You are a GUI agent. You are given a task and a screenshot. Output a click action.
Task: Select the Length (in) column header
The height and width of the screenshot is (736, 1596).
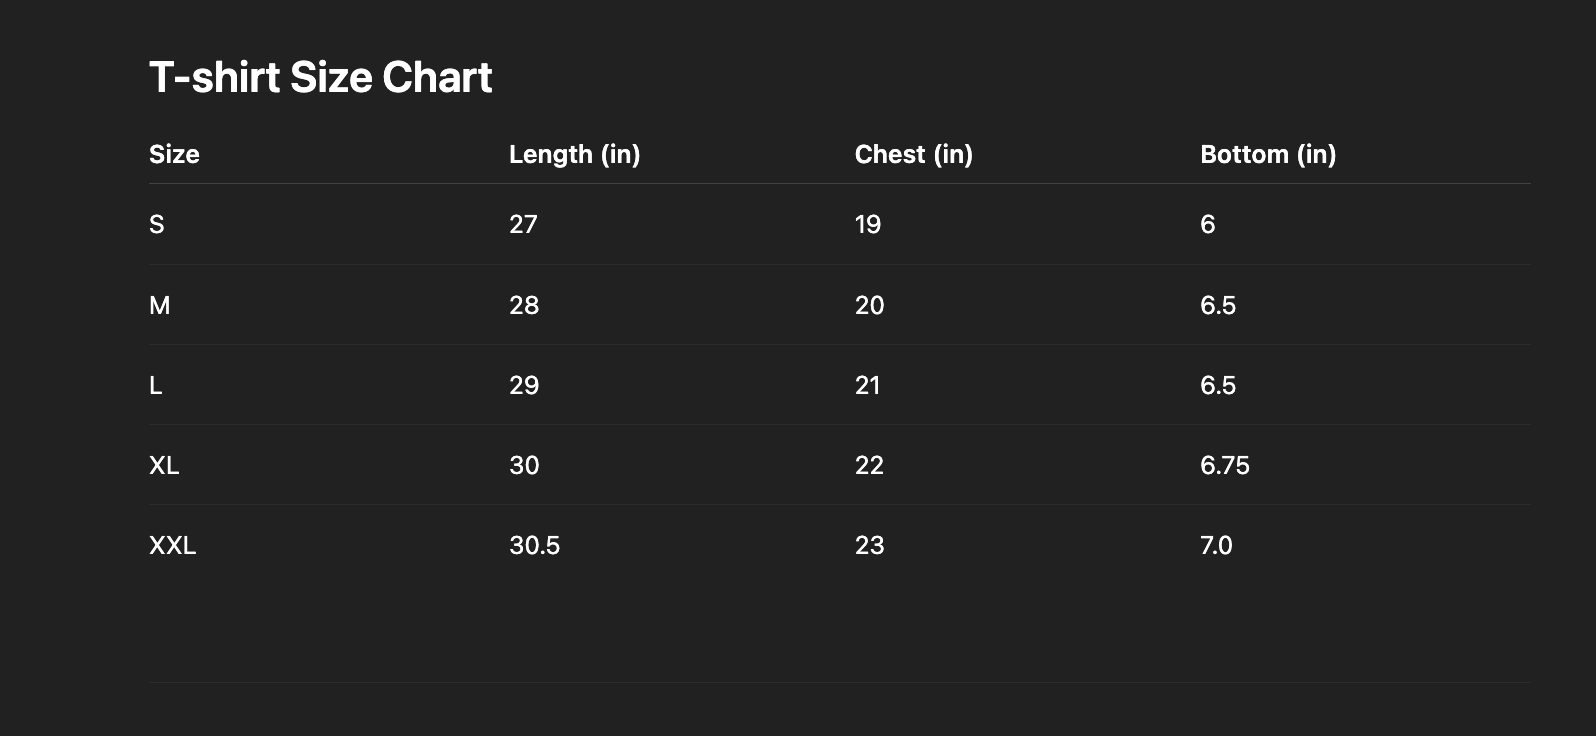(x=574, y=154)
